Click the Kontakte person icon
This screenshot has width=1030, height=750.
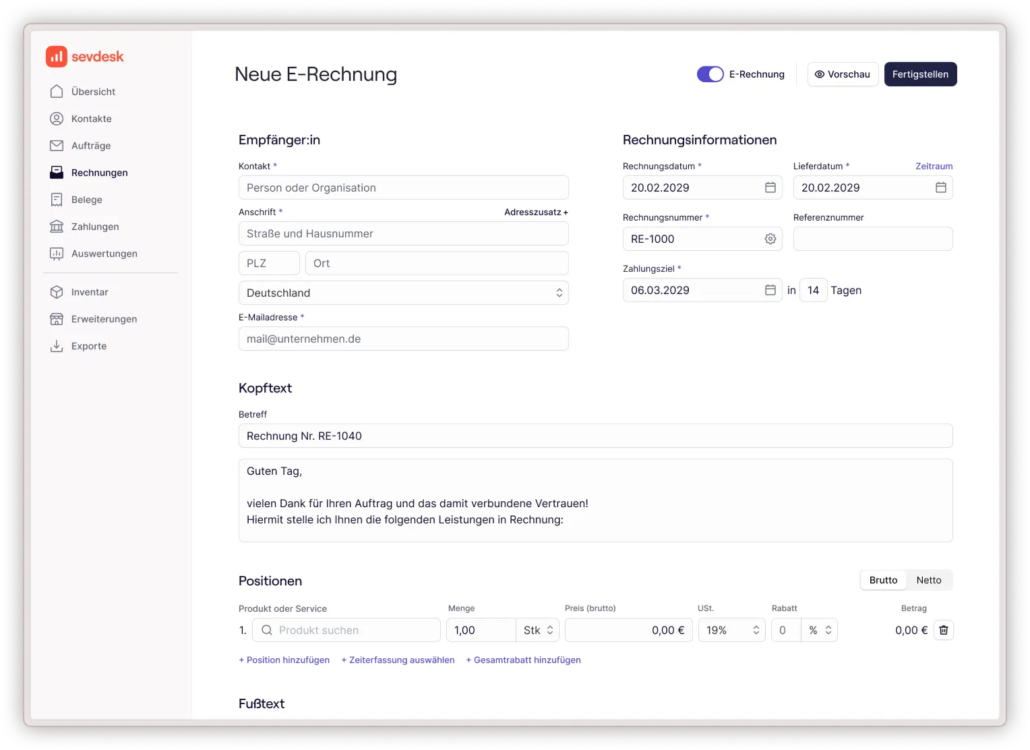56,118
